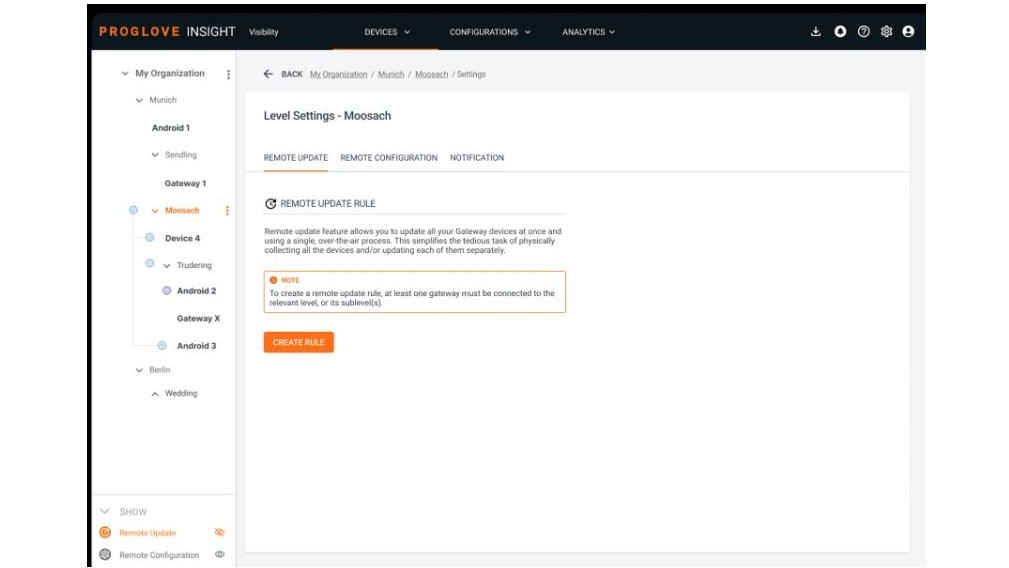The width and height of the screenshot is (1009, 568).
Task: Click the download icon in top bar
Action: [x=816, y=32]
